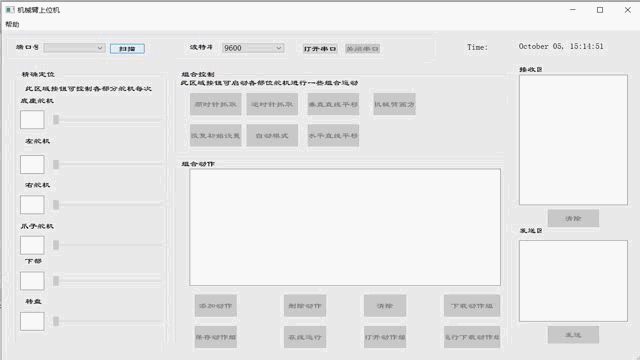Click the 顺时针抓取 button
This screenshot has width=640, height=360.
point(215,104)
